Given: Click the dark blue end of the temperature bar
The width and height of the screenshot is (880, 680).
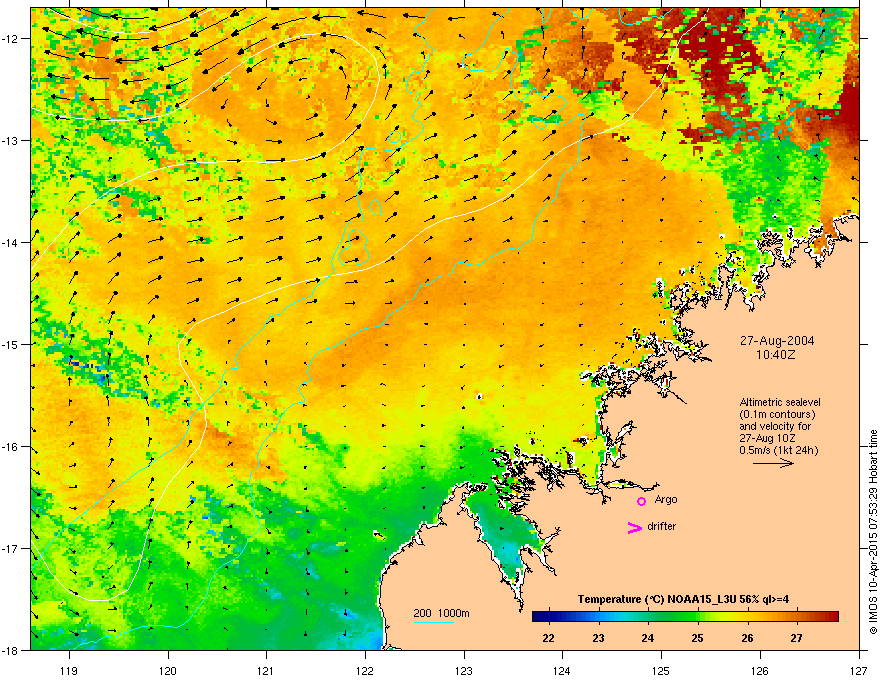Looking at the screenshot, I should point(539,617).
